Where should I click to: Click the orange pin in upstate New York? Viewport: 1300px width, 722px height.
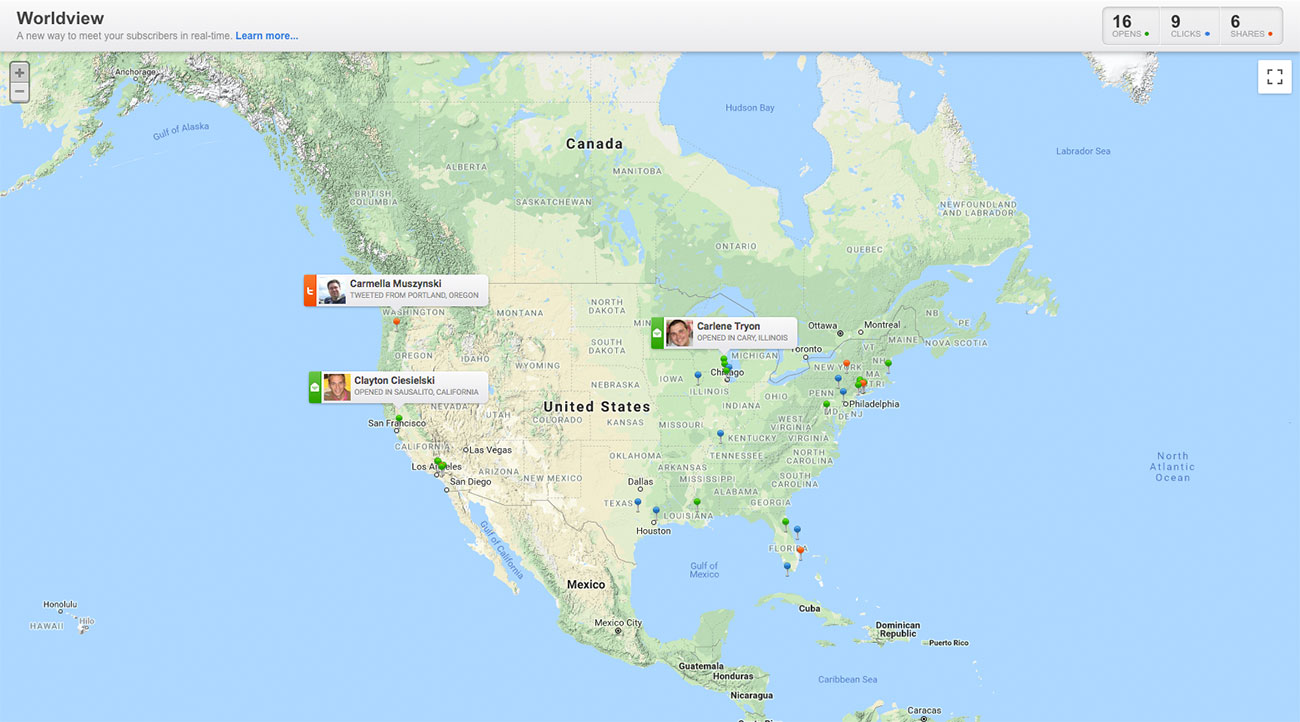click(846, 364)
